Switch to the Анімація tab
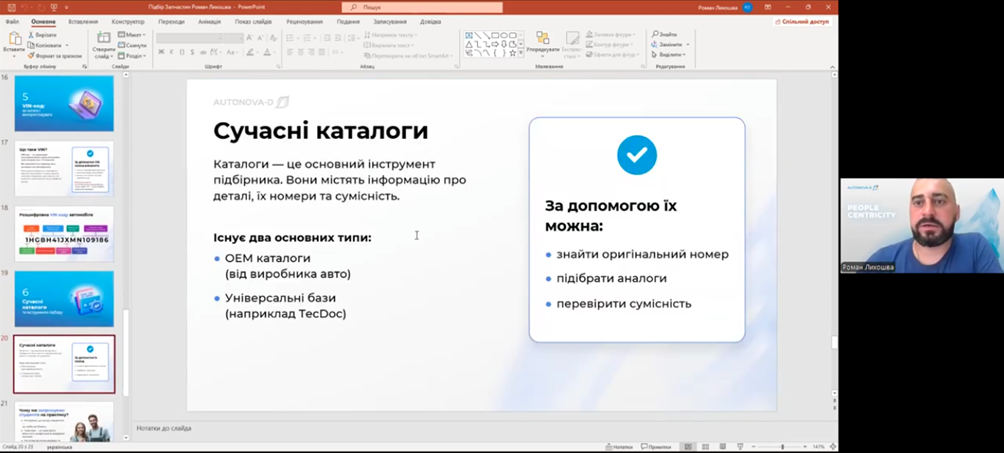 pos(209,21)
